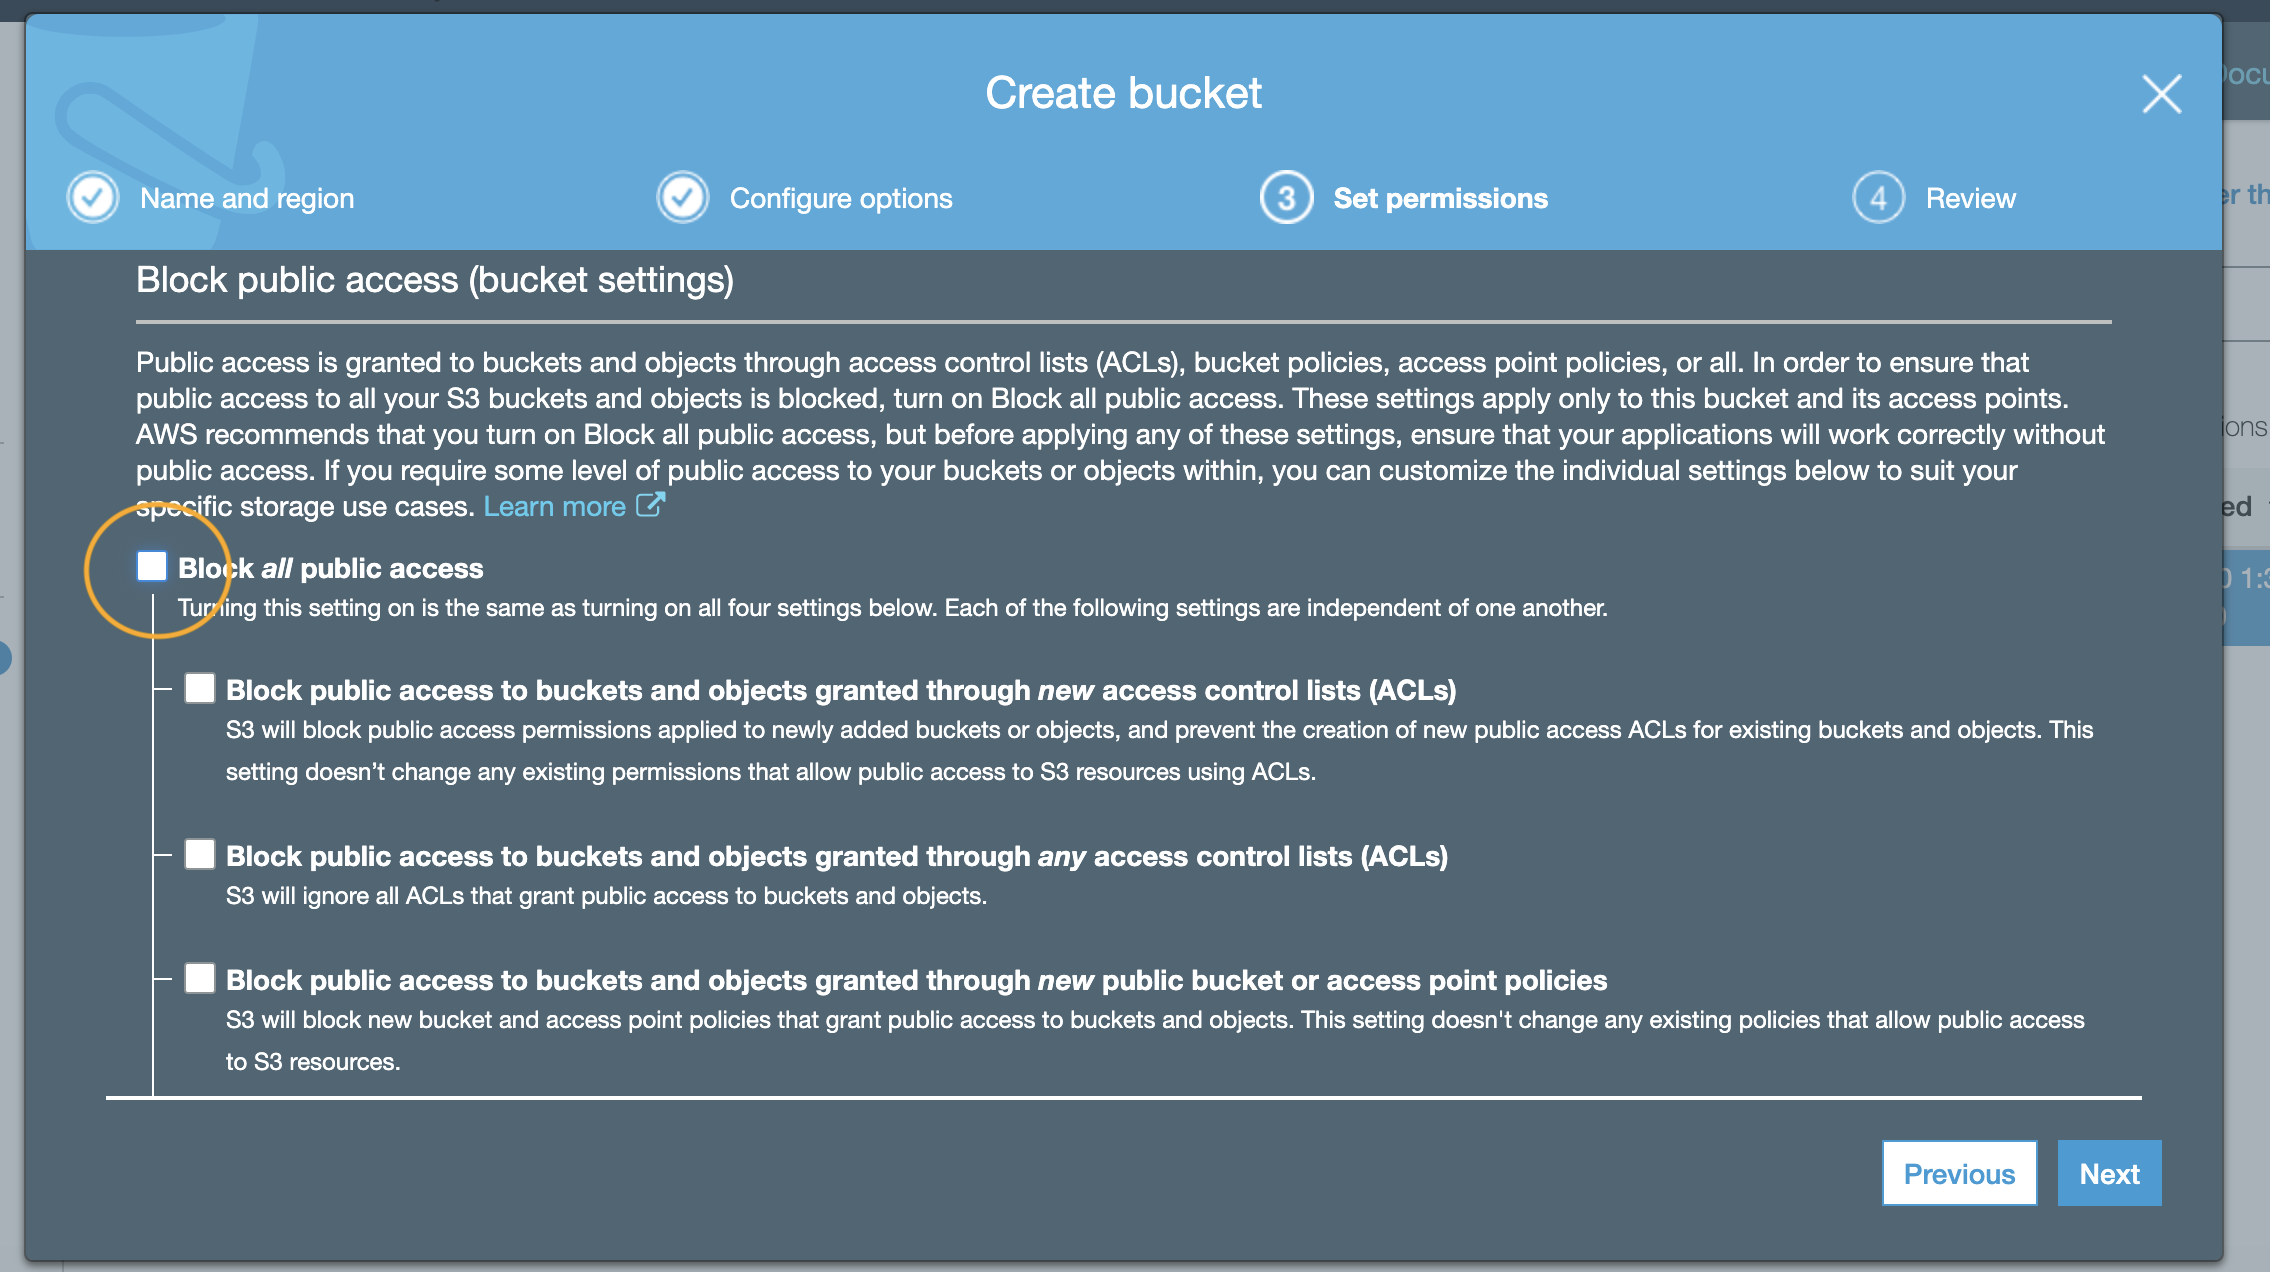Click the 'Review' step number icon
2270x1272 pixels.
1879,198
